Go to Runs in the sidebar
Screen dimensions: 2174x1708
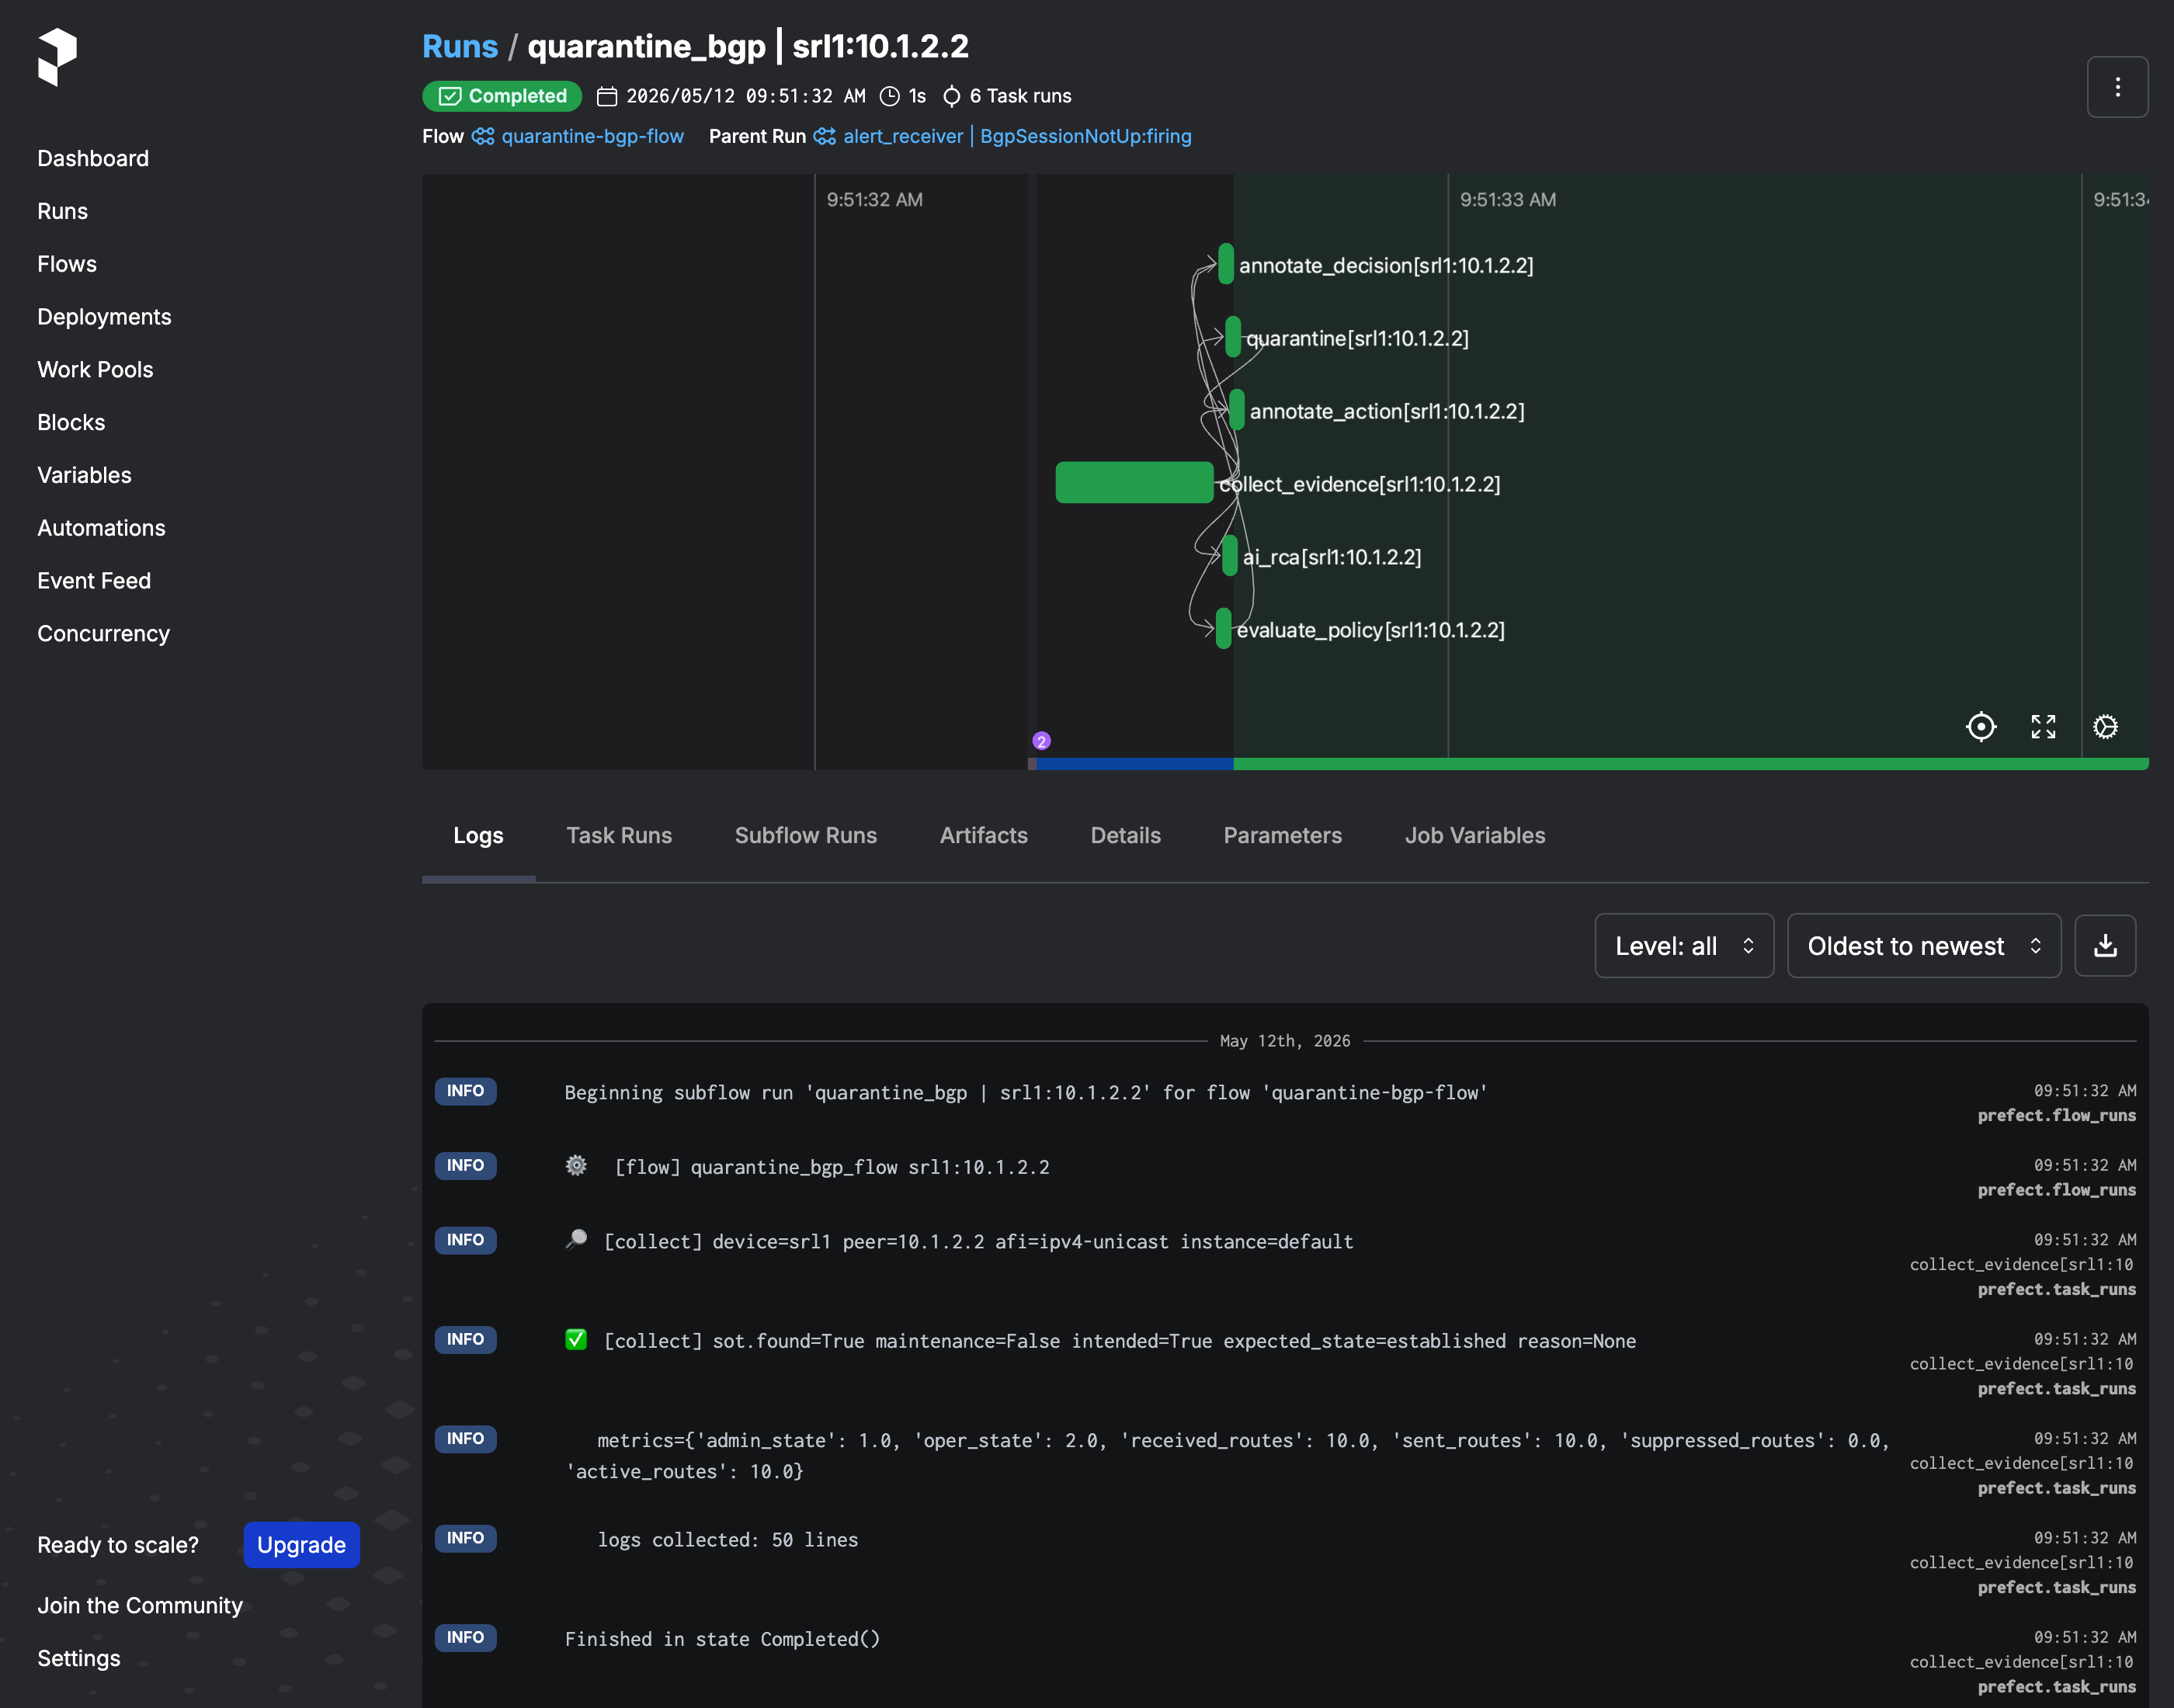[x=62, y=211]
